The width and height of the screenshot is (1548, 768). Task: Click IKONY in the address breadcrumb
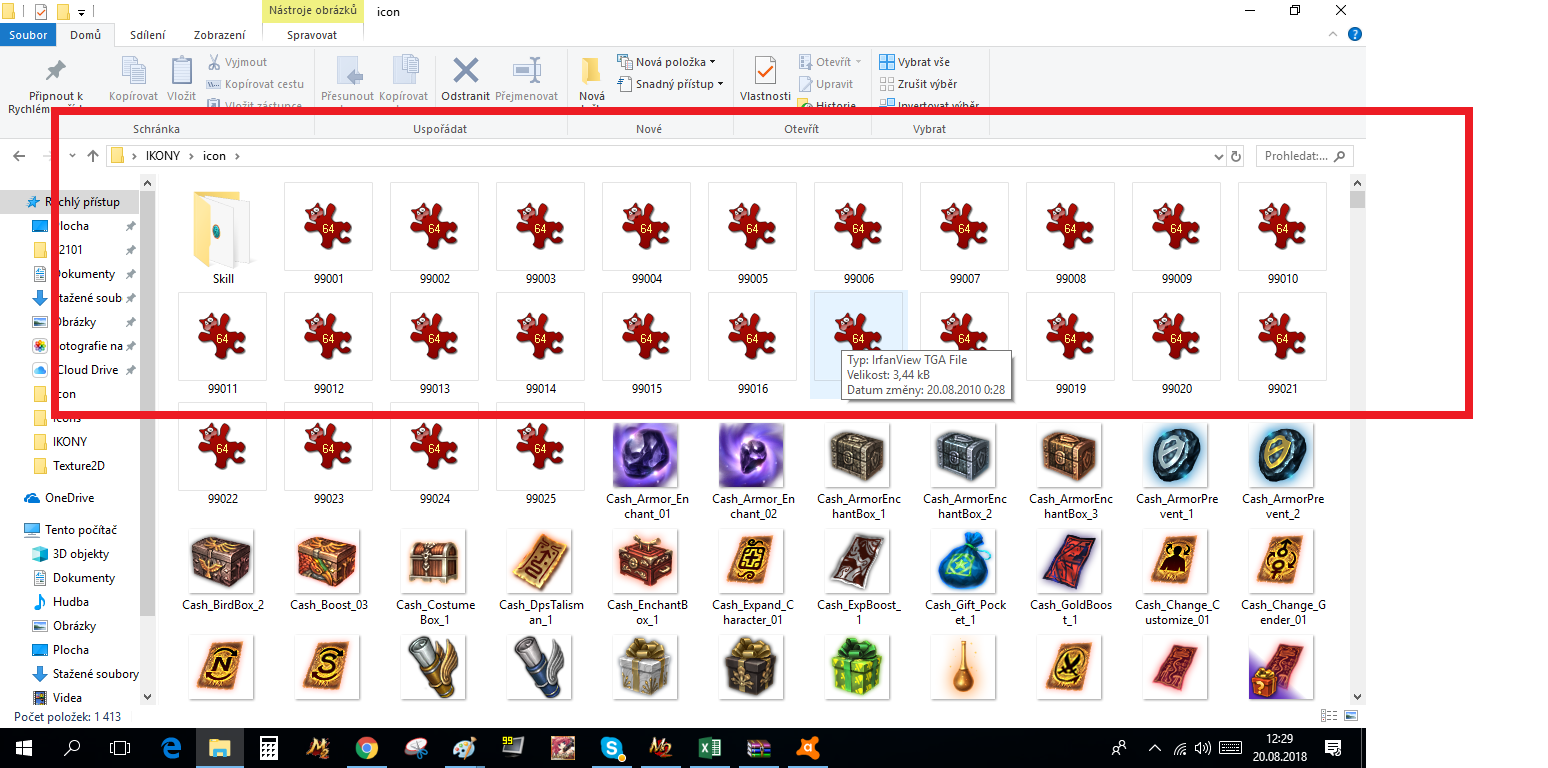(163, 156)
